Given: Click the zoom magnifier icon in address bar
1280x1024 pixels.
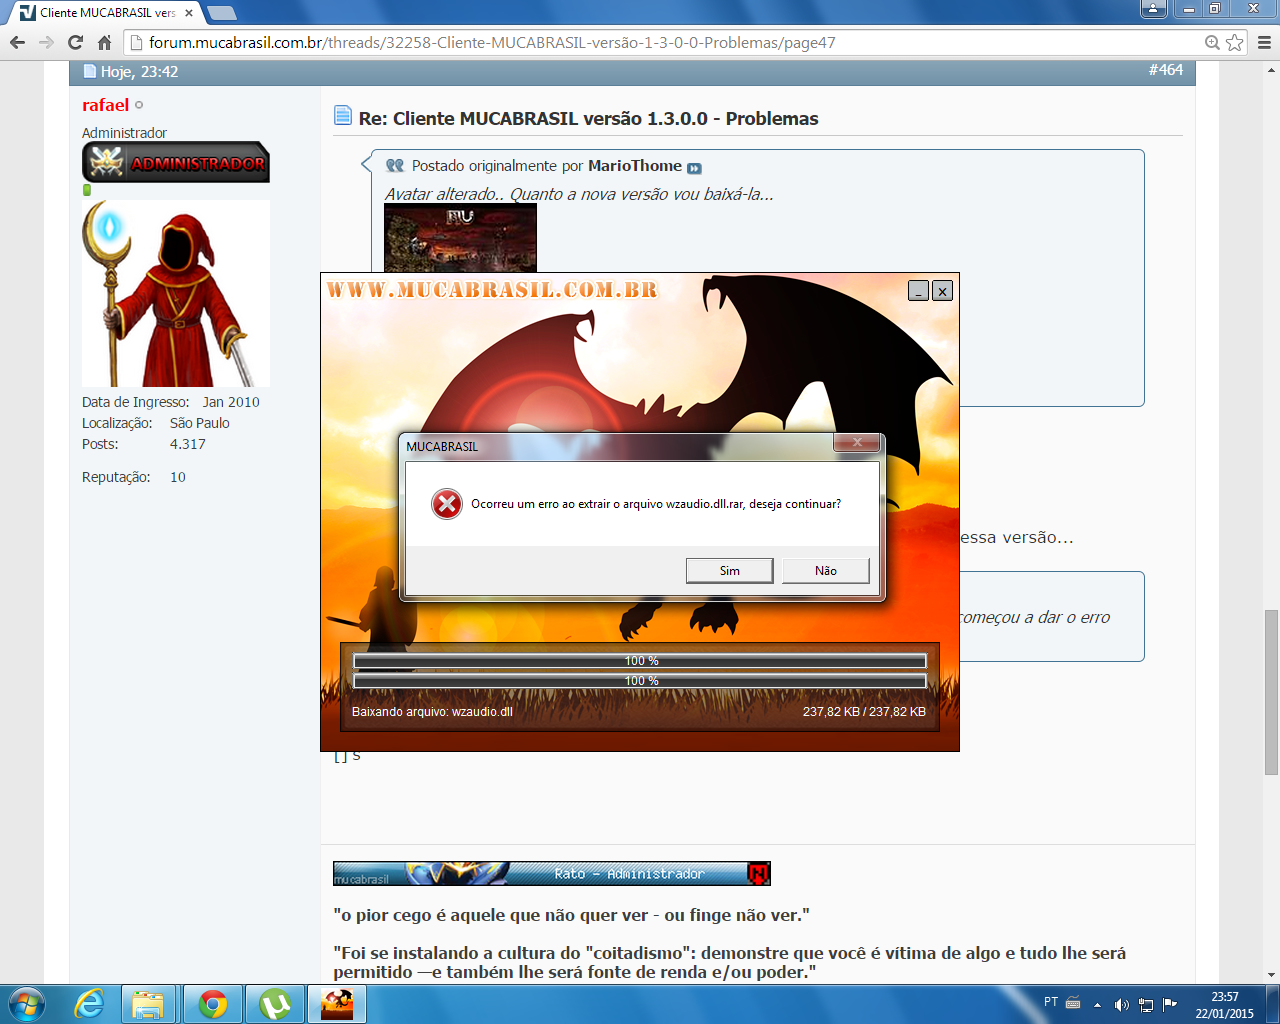Looking at the screenshot, I should click(1212, 42).
